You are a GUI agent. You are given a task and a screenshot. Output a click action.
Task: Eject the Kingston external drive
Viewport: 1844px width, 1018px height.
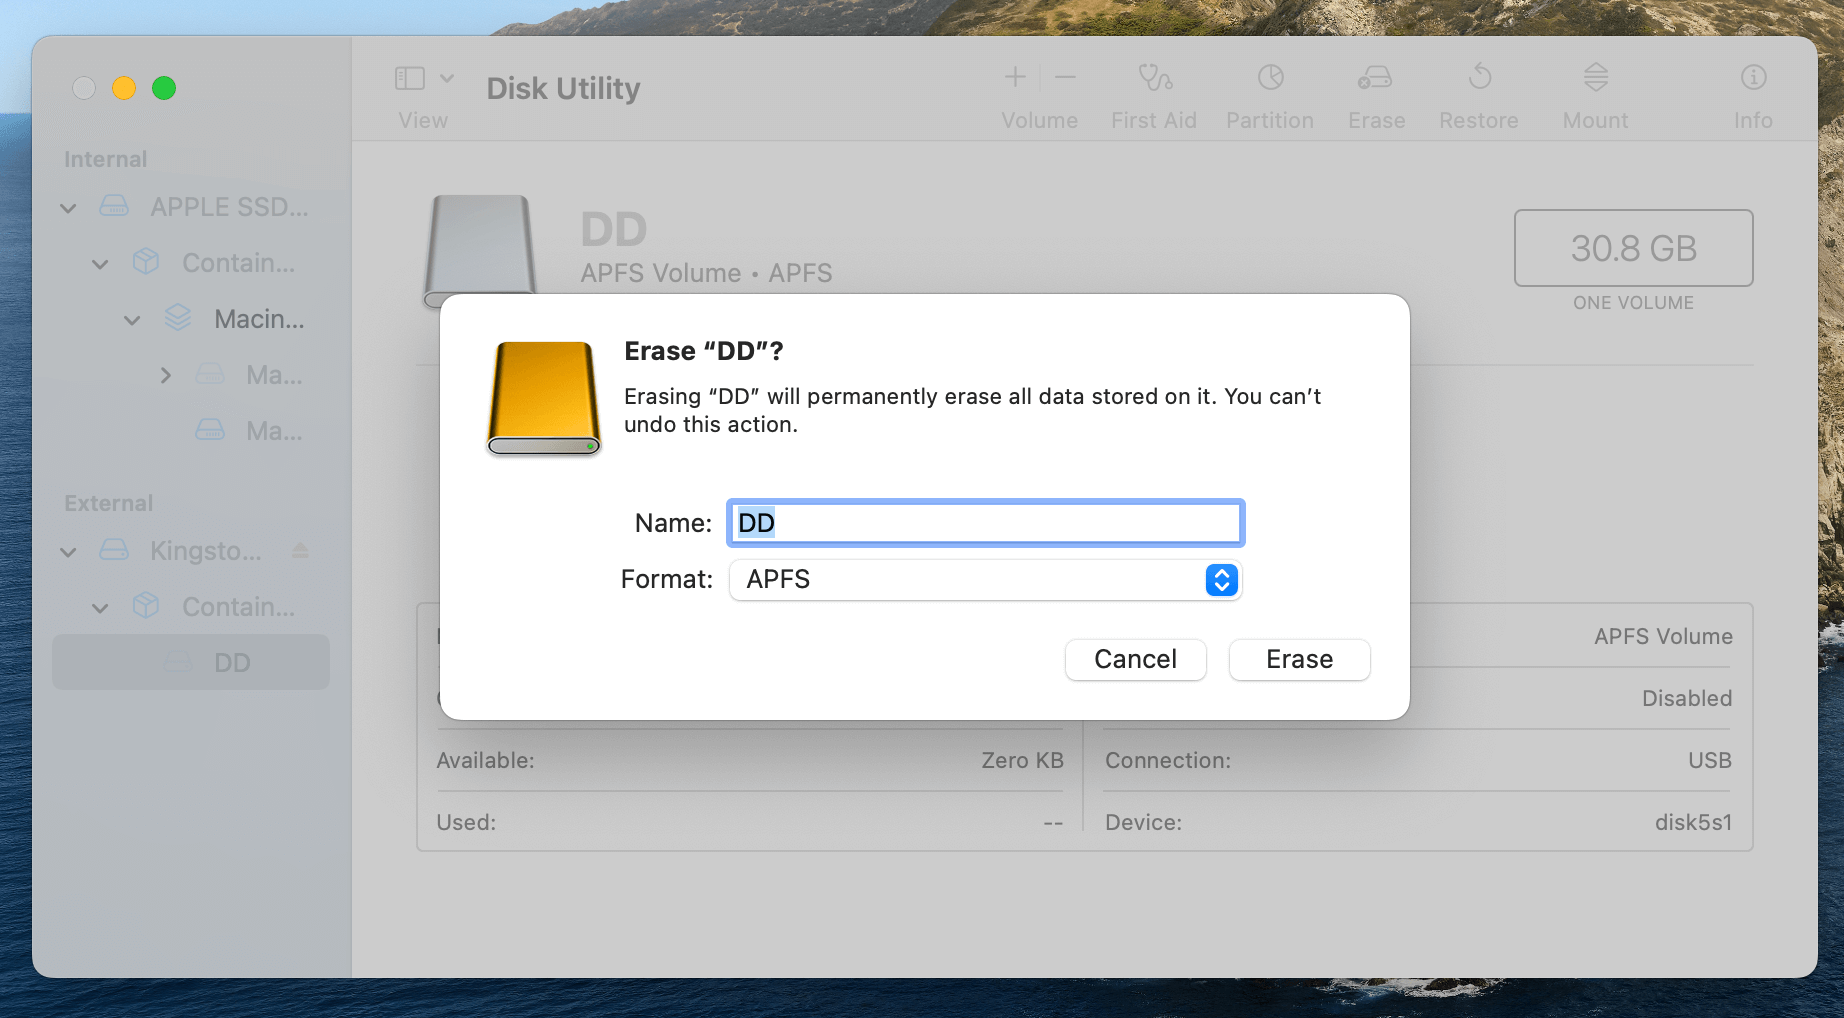(303, 551)
